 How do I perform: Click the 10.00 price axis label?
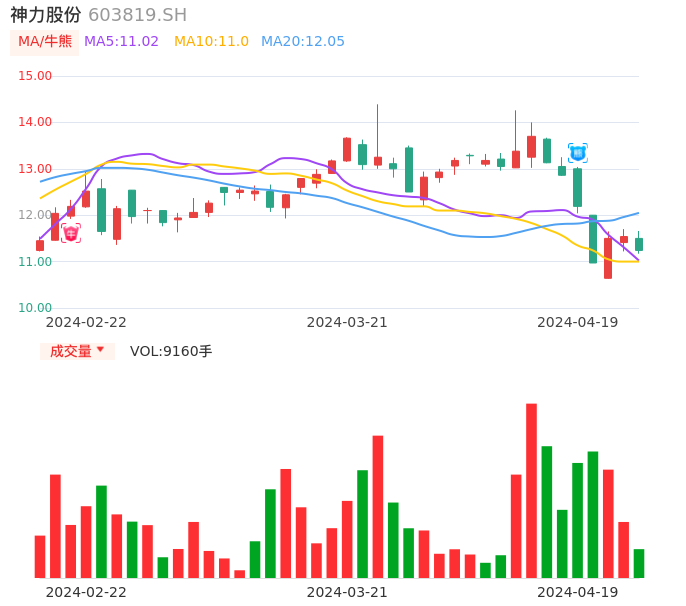(35, 308)
